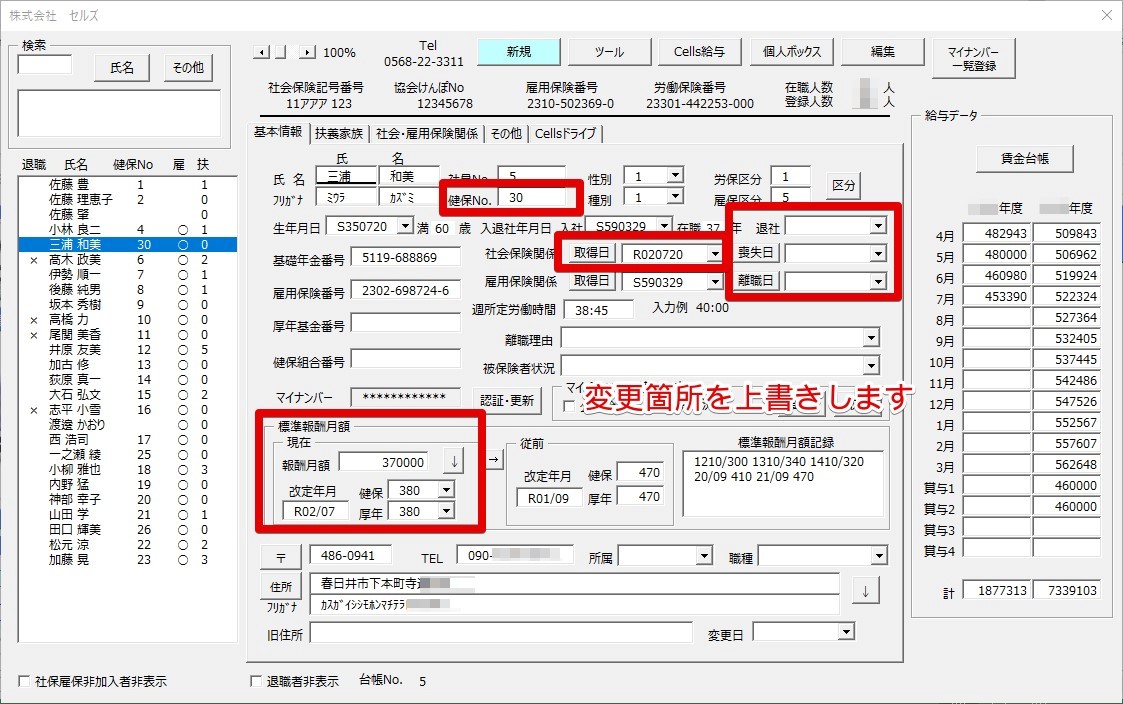This screenshot has width=1123, height=704.
Task: Close the window with the X button
Action: coord(1107,15)
